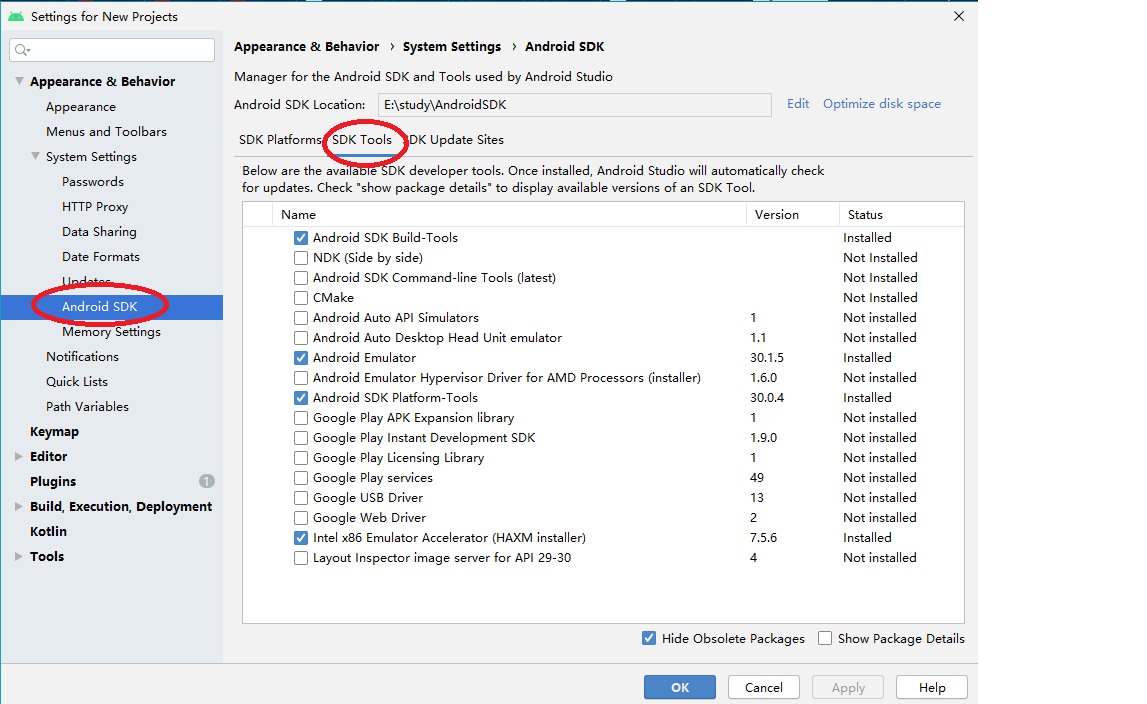Check Emulator Hypervisor Driver for AMD Processors
The image size is (1147, 704).
tap(301, 378)
